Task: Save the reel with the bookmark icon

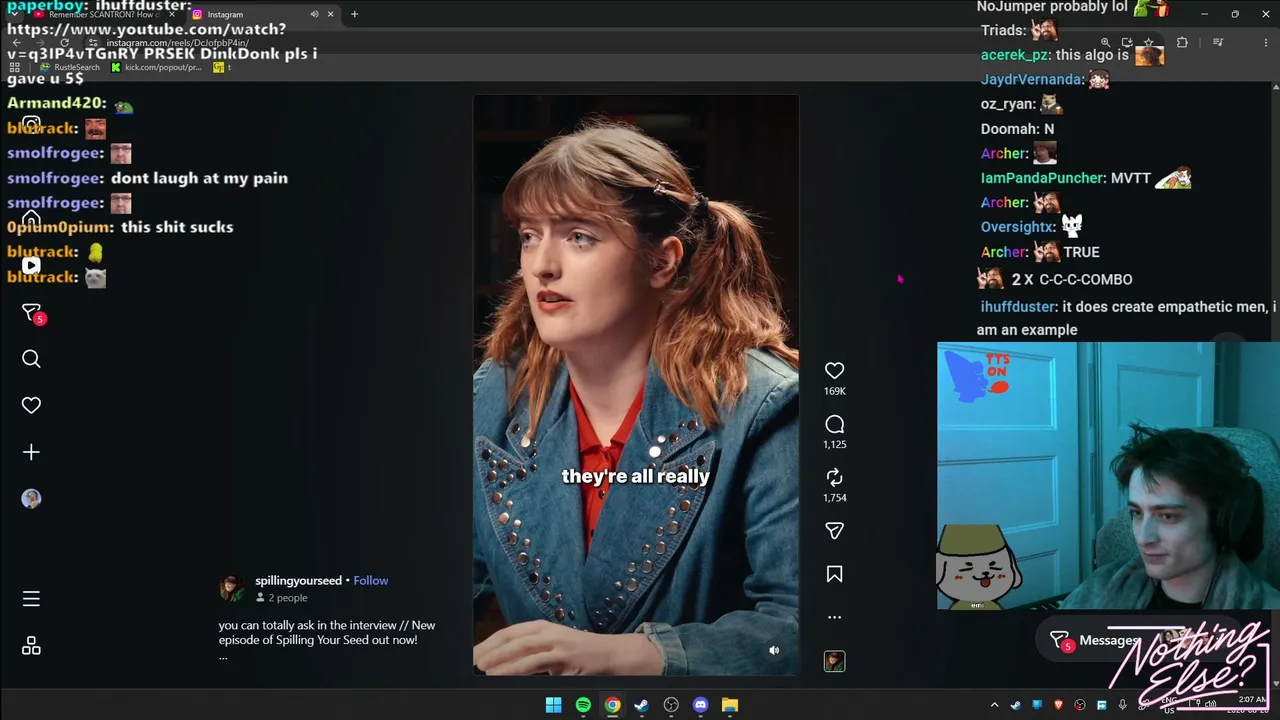Action: click(834, 574)
